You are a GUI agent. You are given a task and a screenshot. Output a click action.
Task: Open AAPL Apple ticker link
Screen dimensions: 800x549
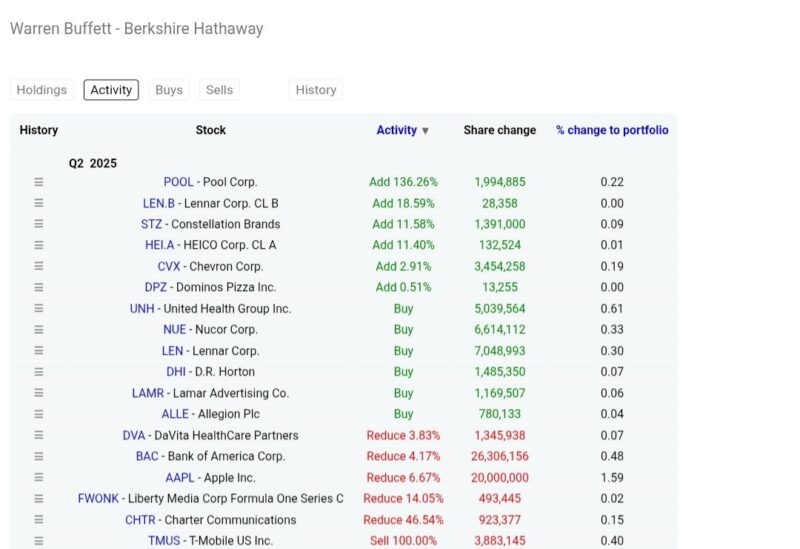coord(180,478)
